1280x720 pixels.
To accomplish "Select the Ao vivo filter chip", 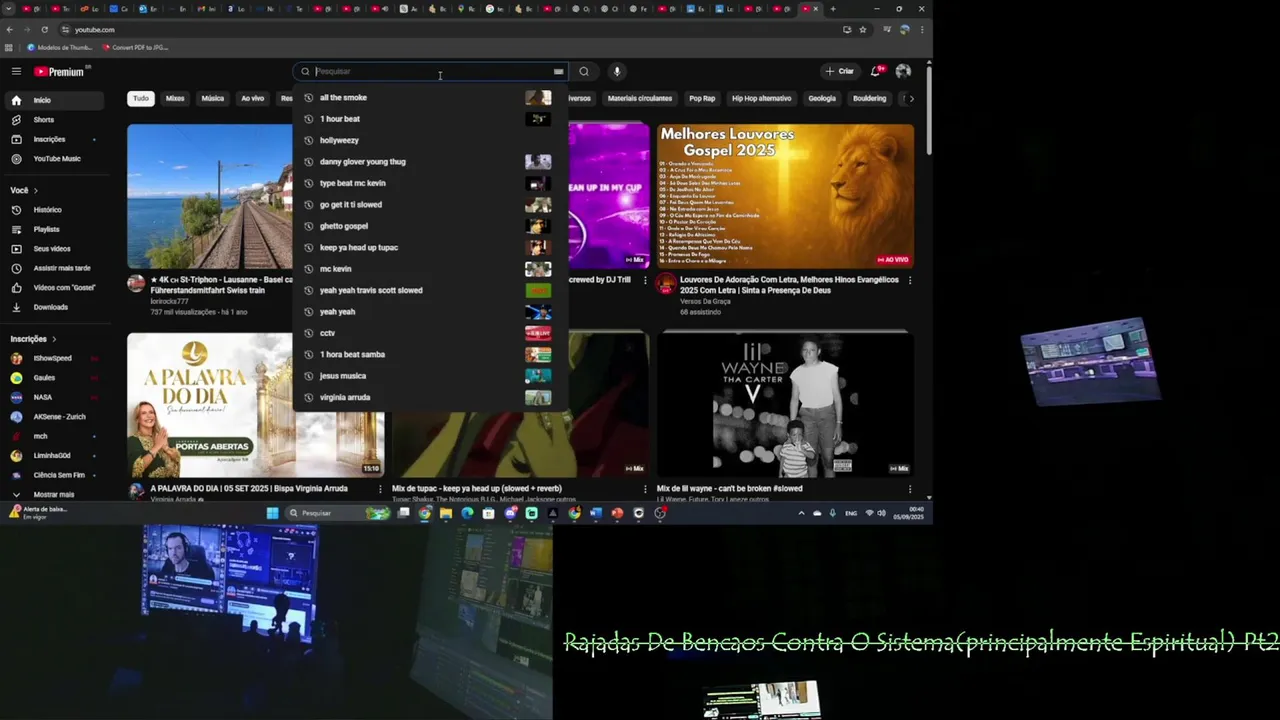I will [x=253, y=98].
